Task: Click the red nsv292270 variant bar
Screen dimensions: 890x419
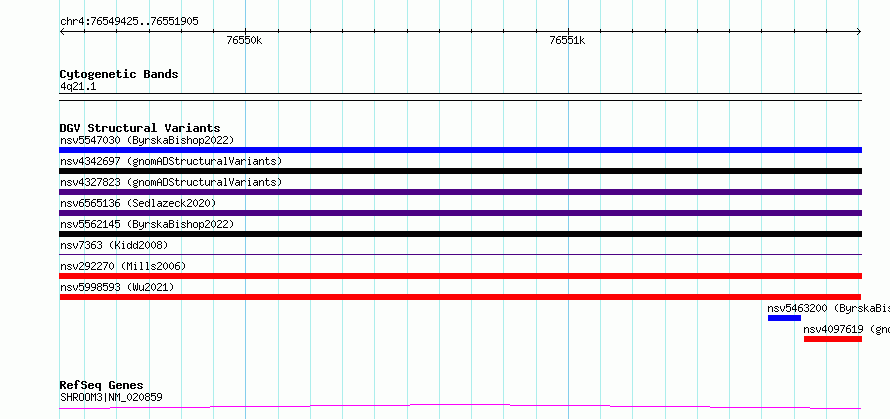Action: point(460,276)
